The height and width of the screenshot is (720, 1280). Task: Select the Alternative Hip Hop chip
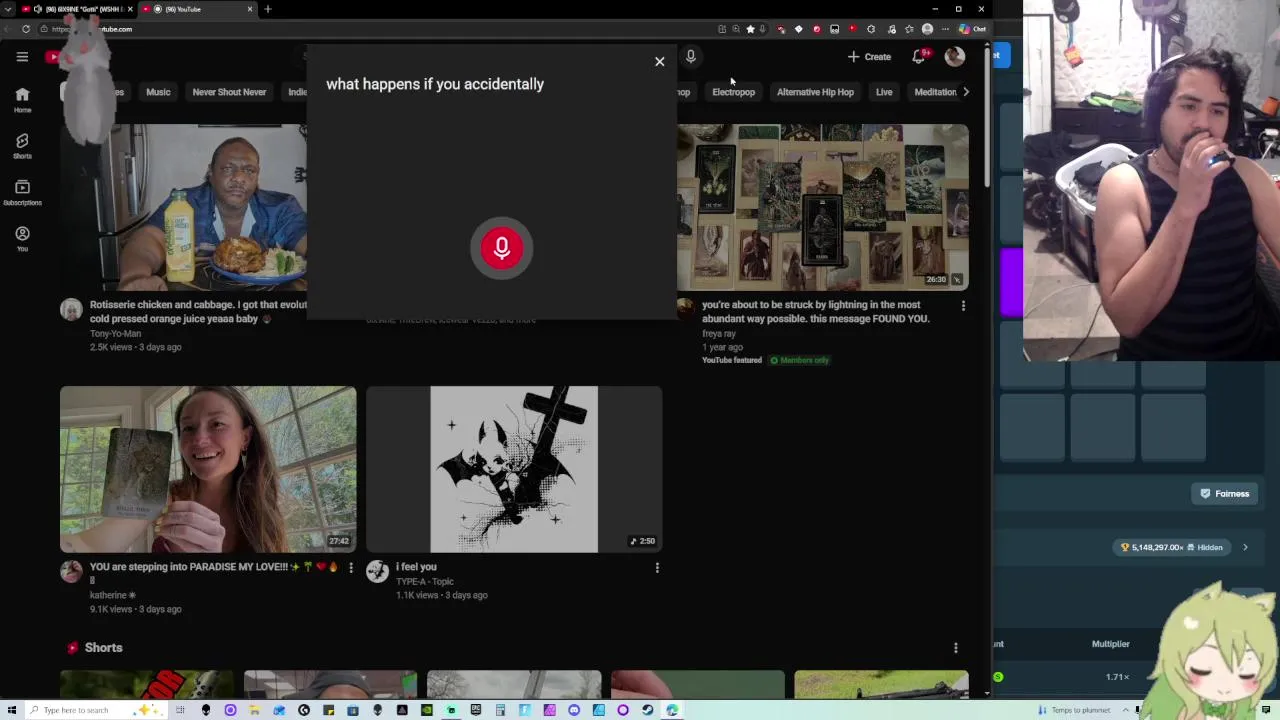point(815,92)
